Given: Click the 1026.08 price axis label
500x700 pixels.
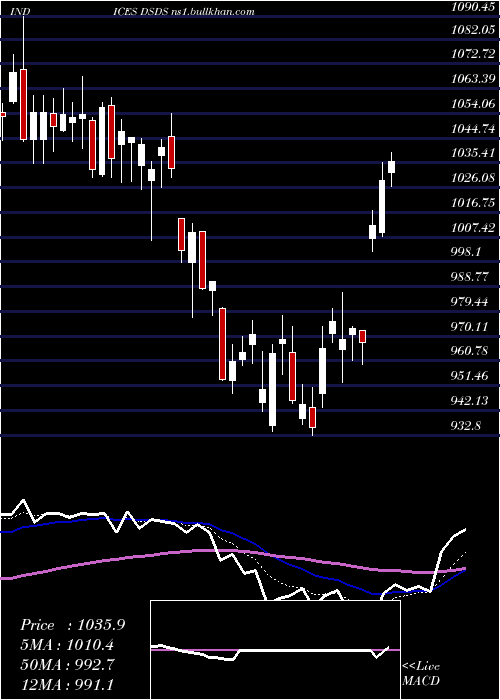Looking at the screenshot, I should click(x=474, y=178).
